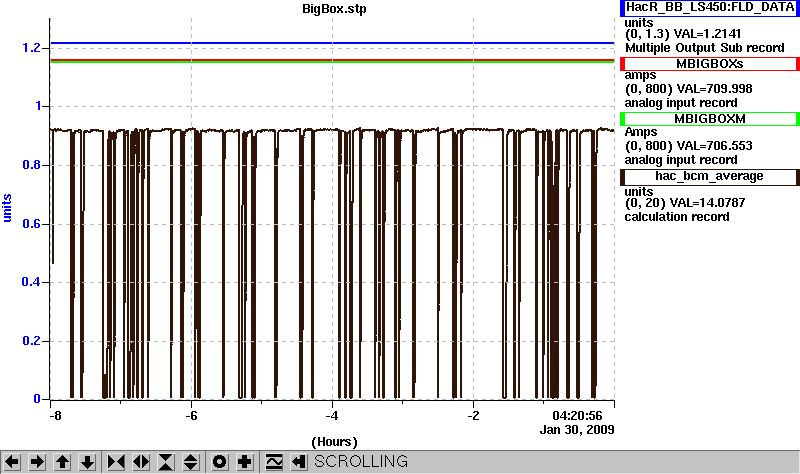
Task: Click the inward-pointing horizontal triangles icon
Action: 116,462
